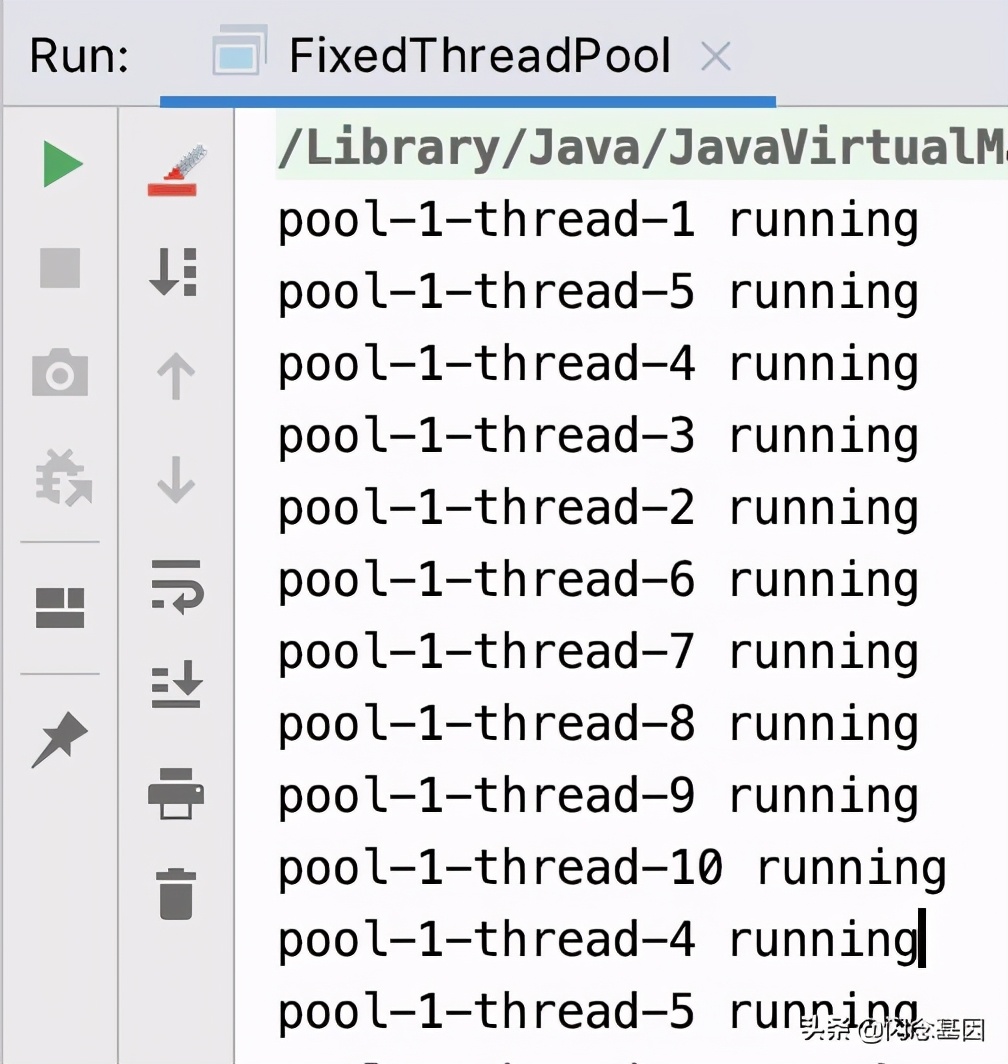Toggle soft-wrap for console output
The image size is (1008, 1064).
tap(176, 587)
